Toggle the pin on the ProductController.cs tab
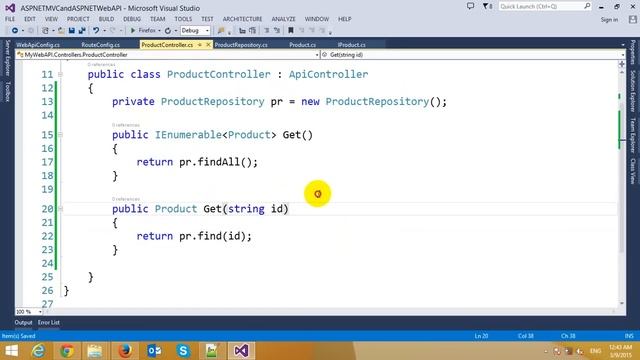The image size is (640, 360). [x=200, y=45]
